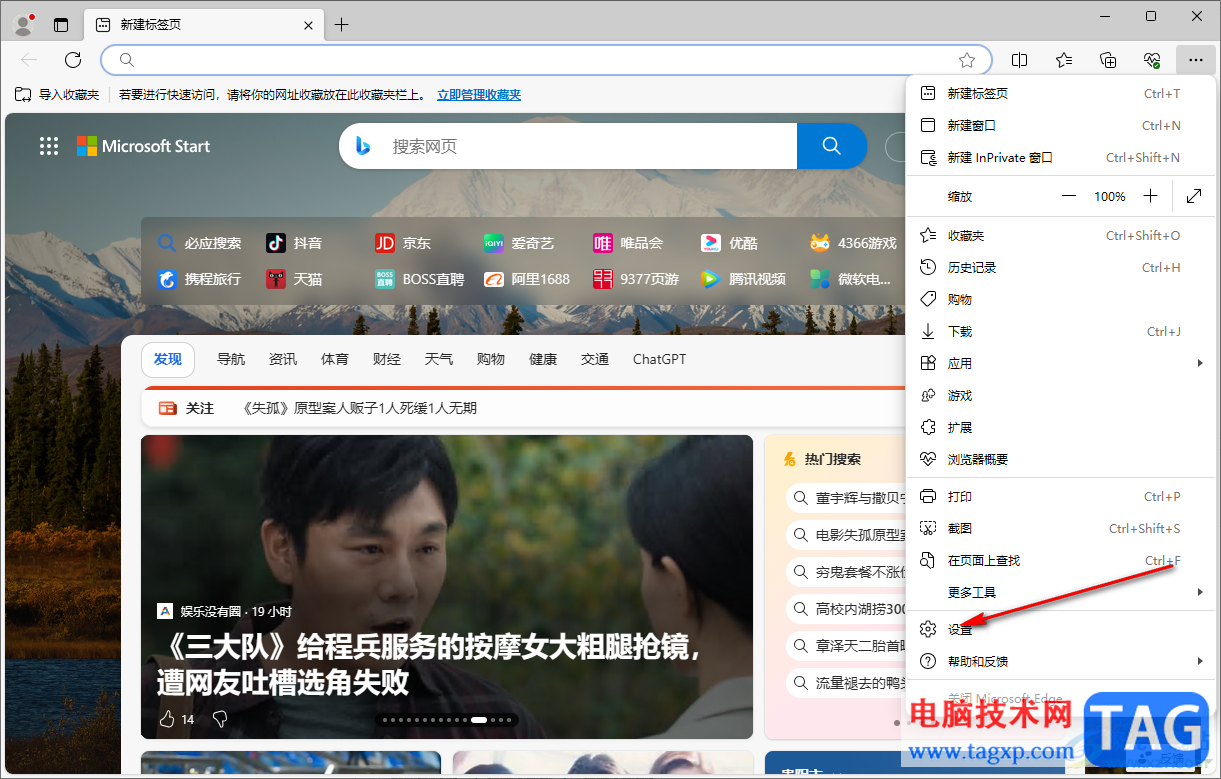Open the tab actions menu icon

pyautogui.click(x=61, y=25)
